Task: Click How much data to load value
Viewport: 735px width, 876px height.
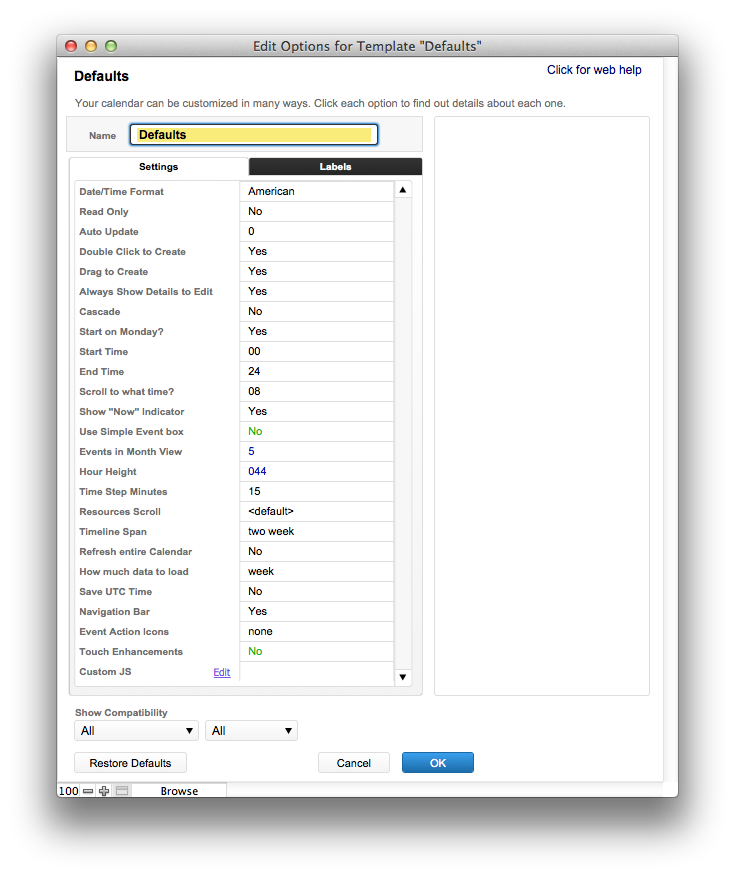Action: click(x=317, y=572)
